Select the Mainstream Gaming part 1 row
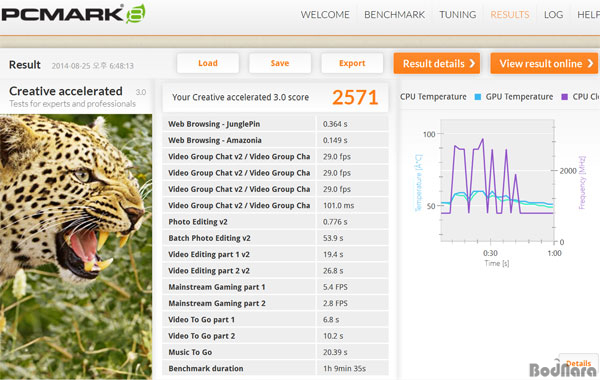This screenshot has height=380, width=600. [275, 287]
